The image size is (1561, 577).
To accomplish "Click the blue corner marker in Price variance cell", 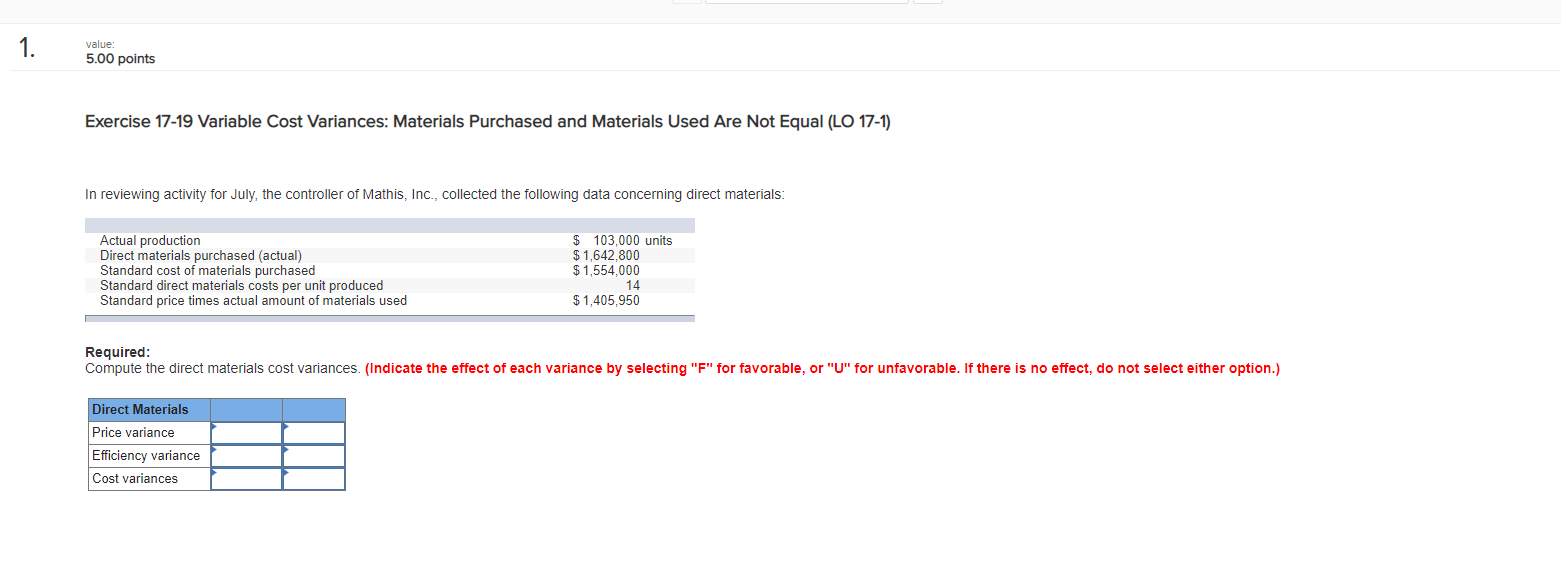I will pos(214,427).
